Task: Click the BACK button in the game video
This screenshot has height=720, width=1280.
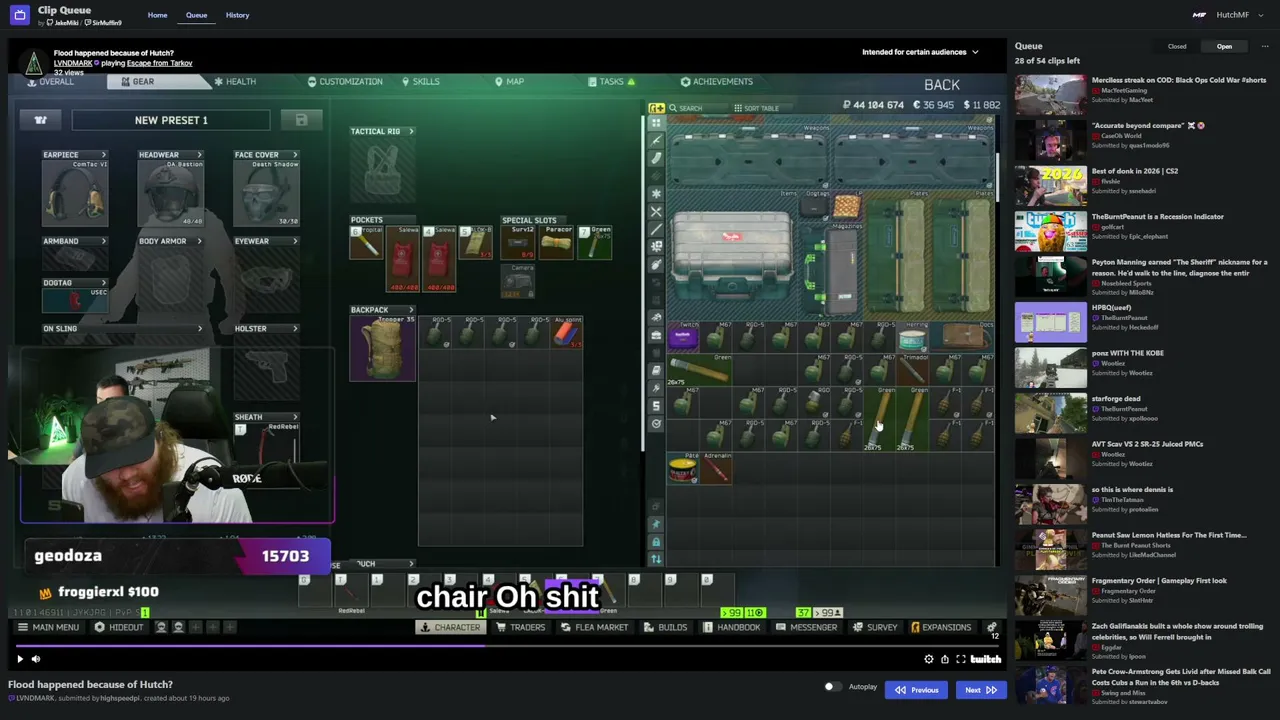Action: tap(942, 86)
